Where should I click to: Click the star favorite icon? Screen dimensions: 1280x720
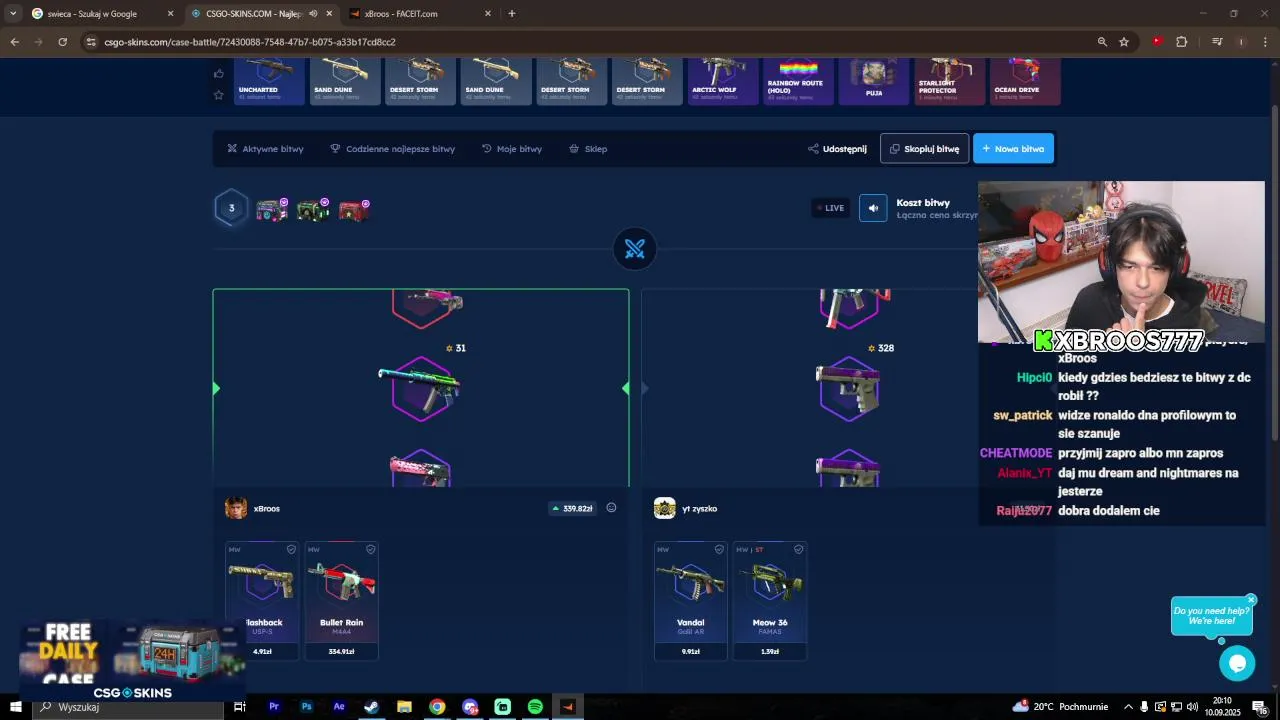pyautogui.click(x=218, y=95)
